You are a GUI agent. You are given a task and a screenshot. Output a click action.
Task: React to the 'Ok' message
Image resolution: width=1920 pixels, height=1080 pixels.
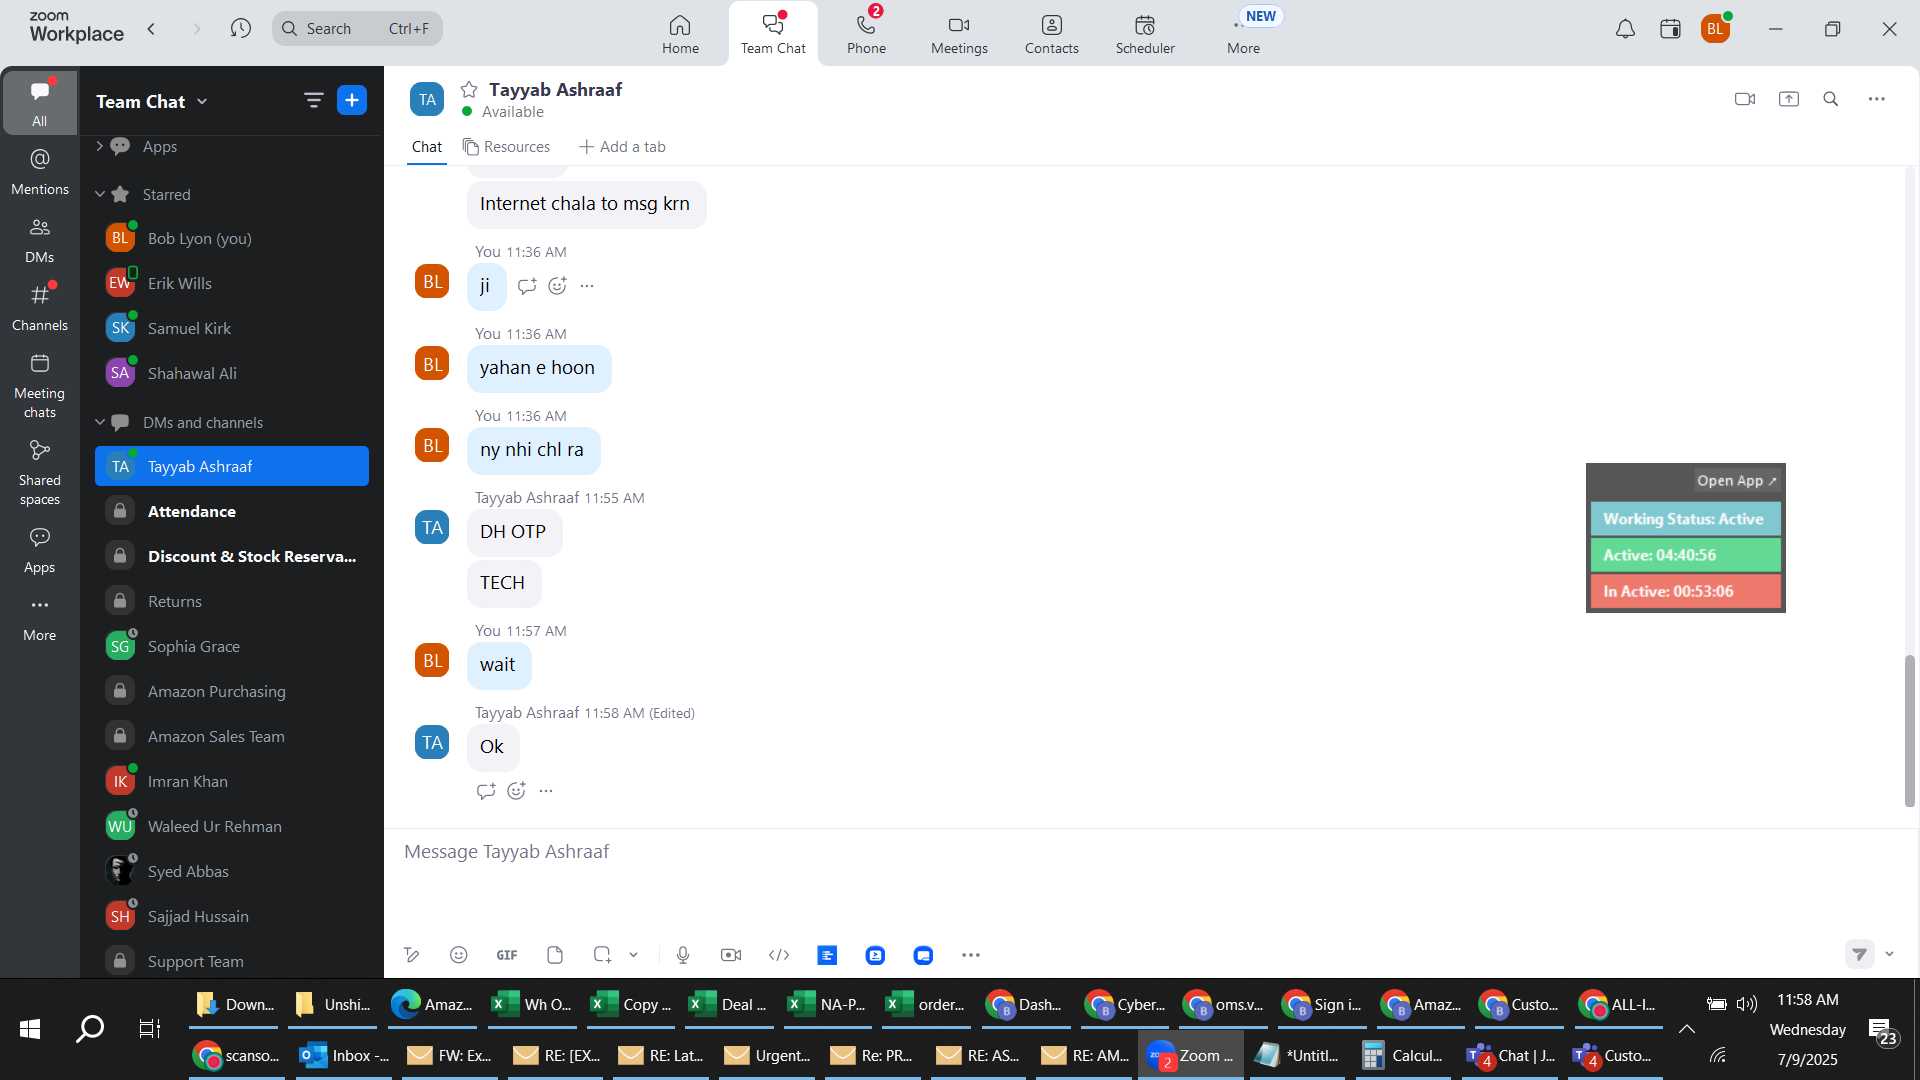(x=517, y=791)
